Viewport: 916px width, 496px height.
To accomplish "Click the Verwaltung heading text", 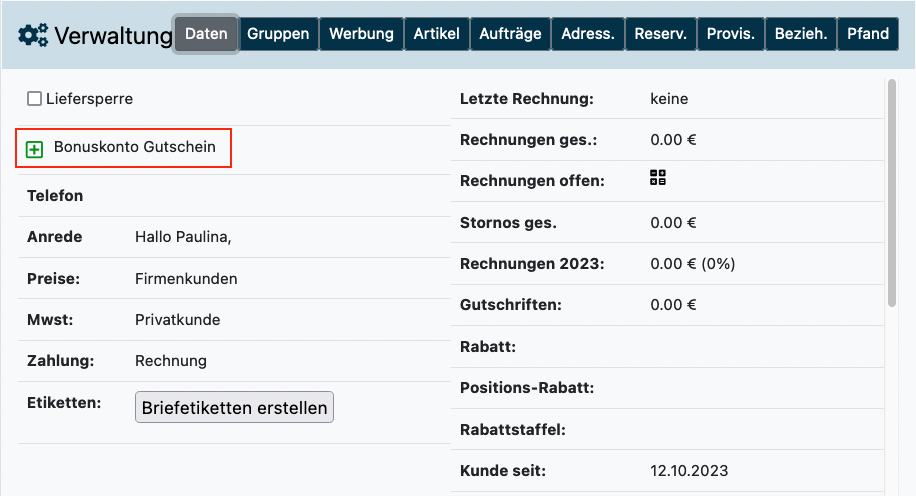I will coord(113,37).
